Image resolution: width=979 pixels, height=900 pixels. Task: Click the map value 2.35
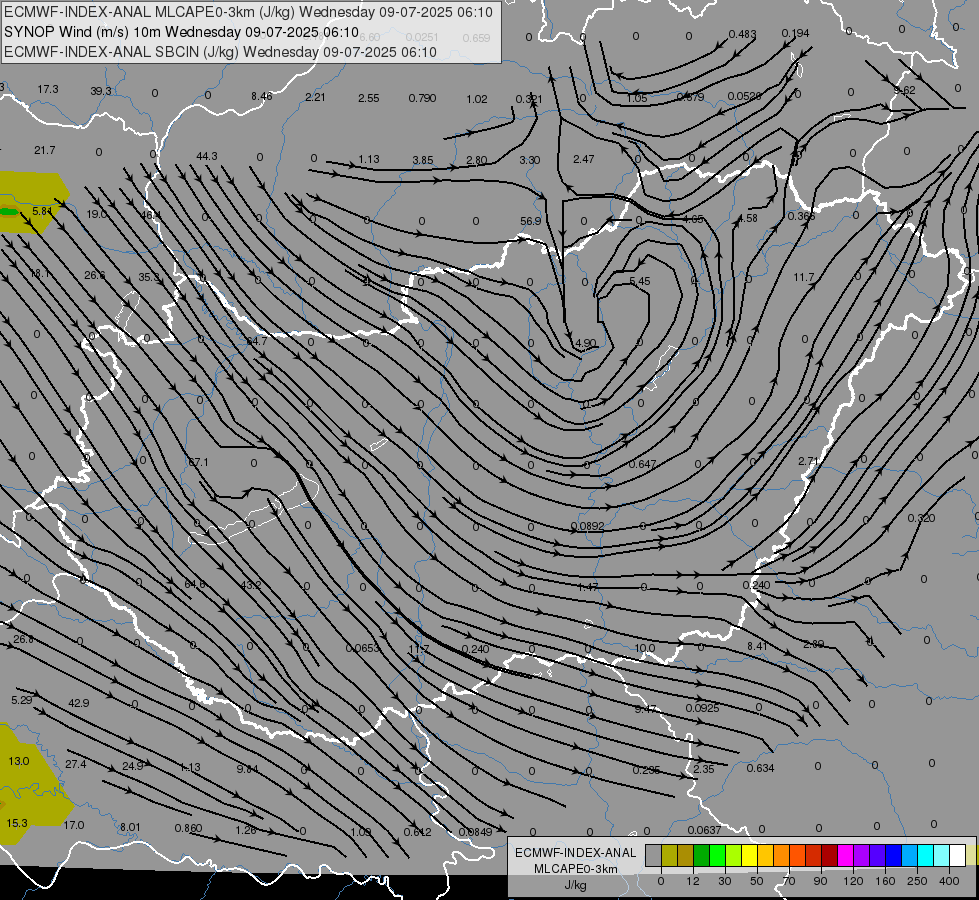[x=704, y=769]
